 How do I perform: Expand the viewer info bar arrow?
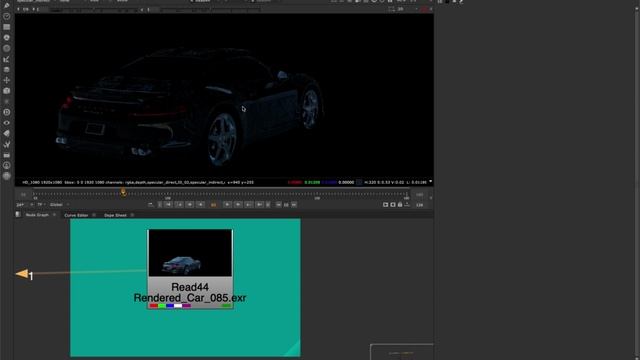[431, 182]
